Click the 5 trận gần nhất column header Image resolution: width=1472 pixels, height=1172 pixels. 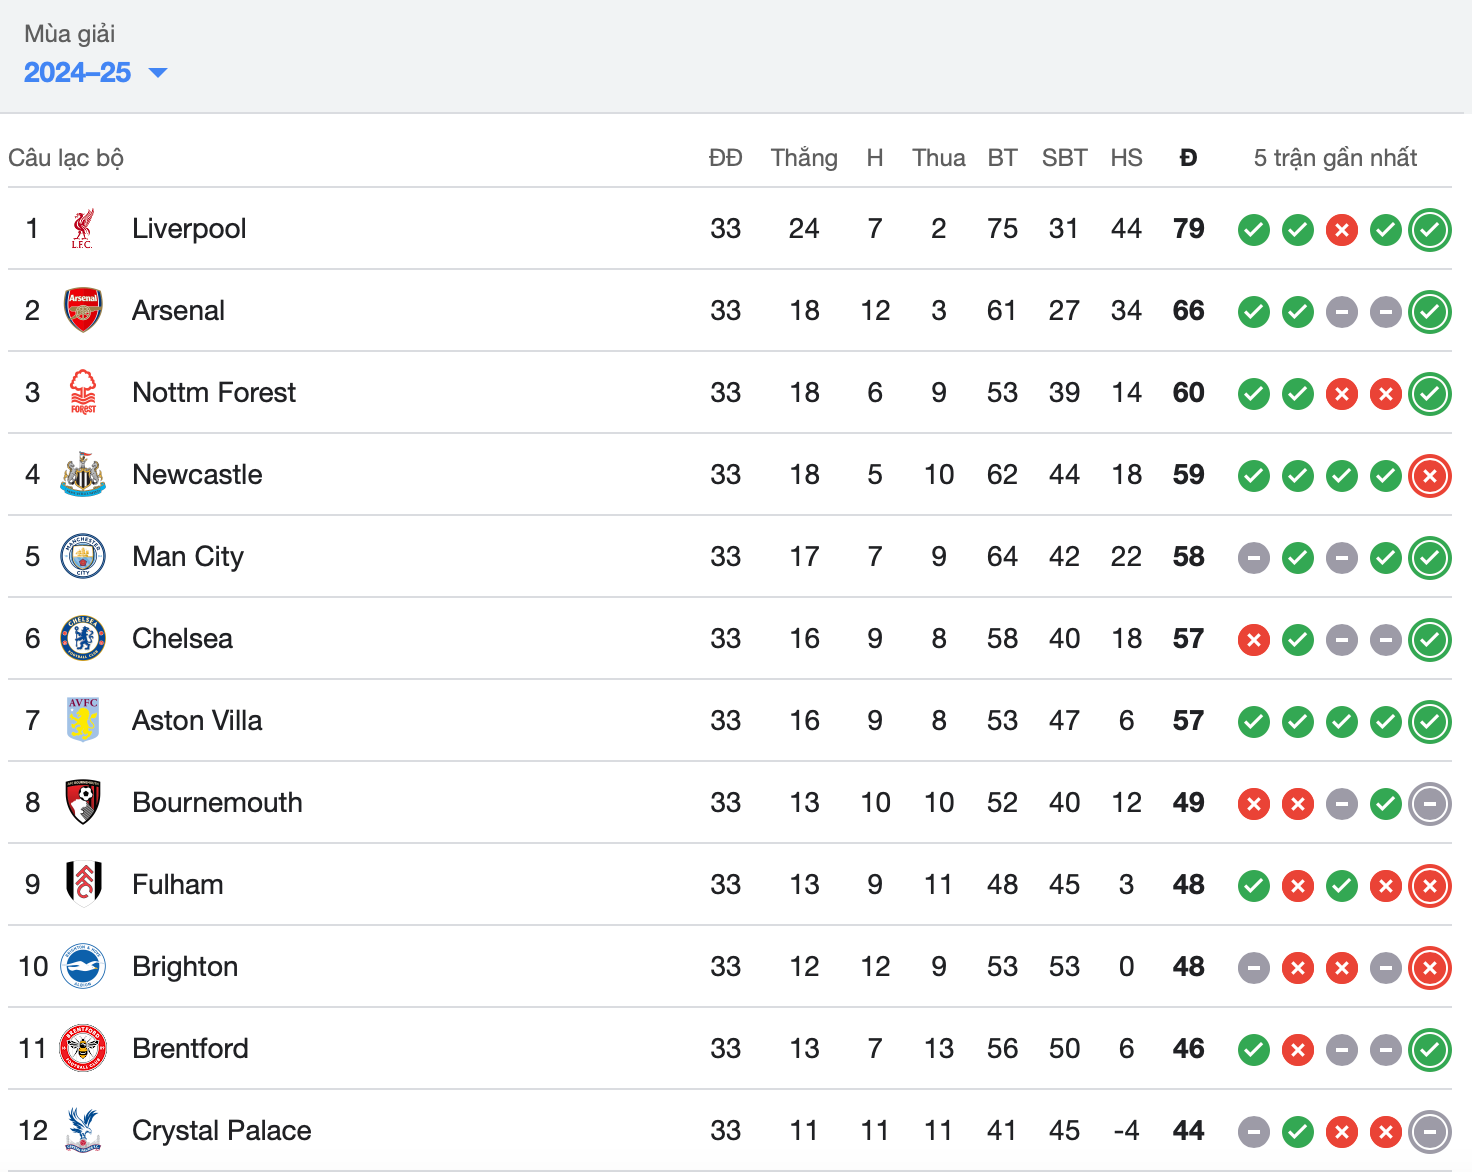pyautogui.click(x=1335, y=158)
